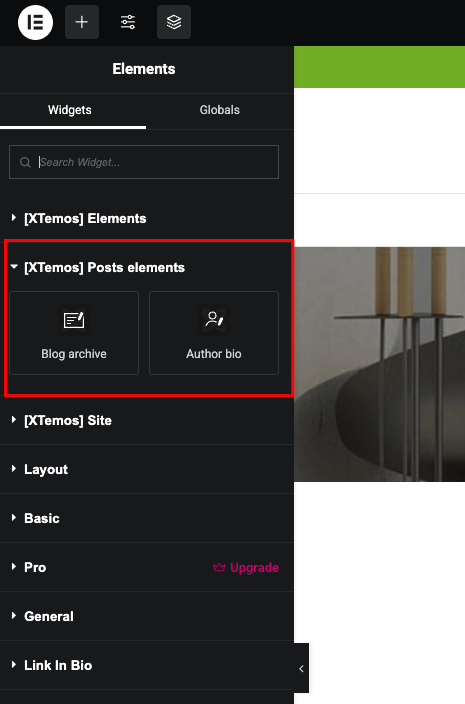Select the Author bio widget
The image size is (465, 704).
pos(214,333)
